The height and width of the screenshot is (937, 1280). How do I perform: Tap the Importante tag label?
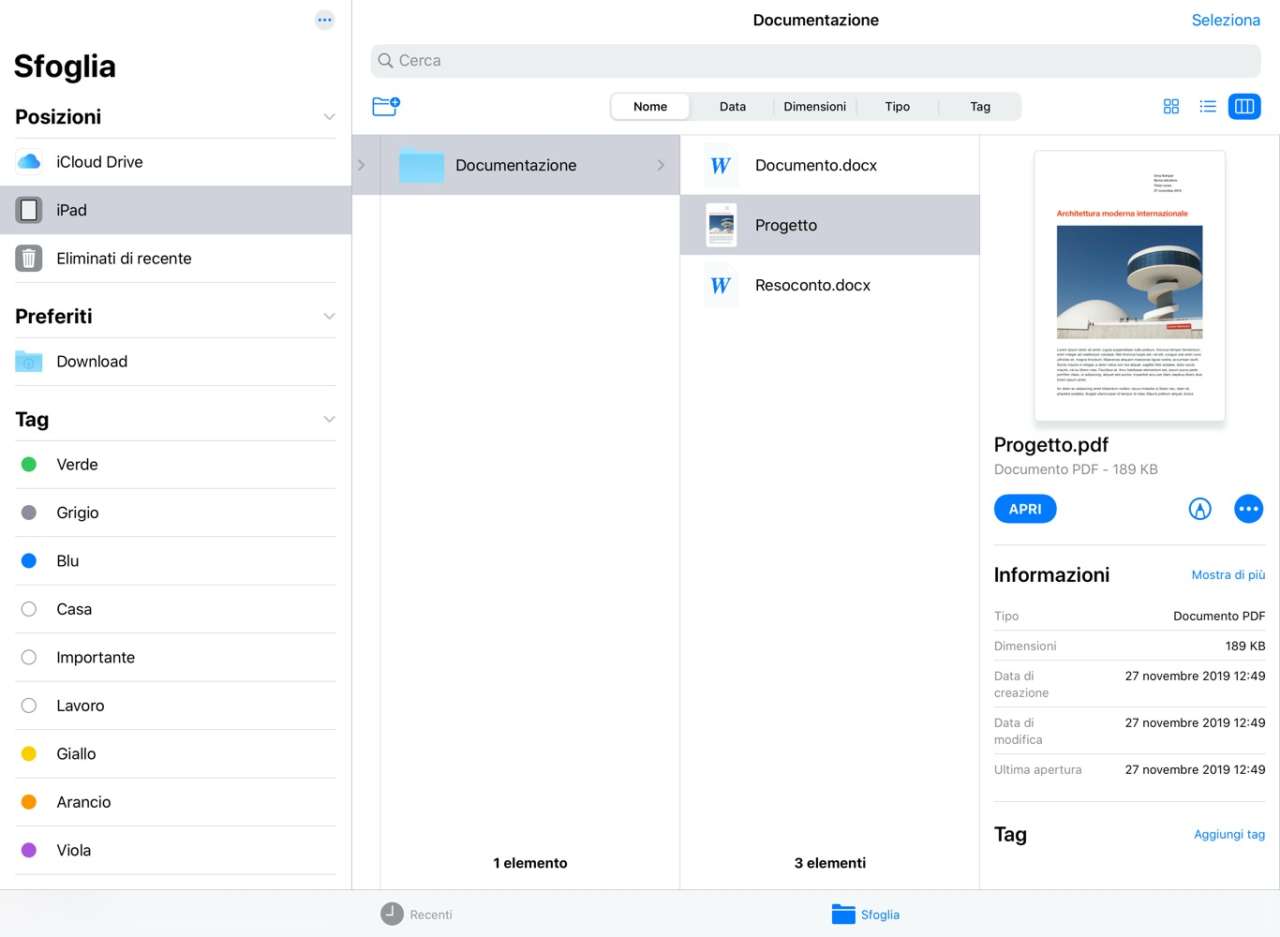pyautogui.click(x=96, y=657)
